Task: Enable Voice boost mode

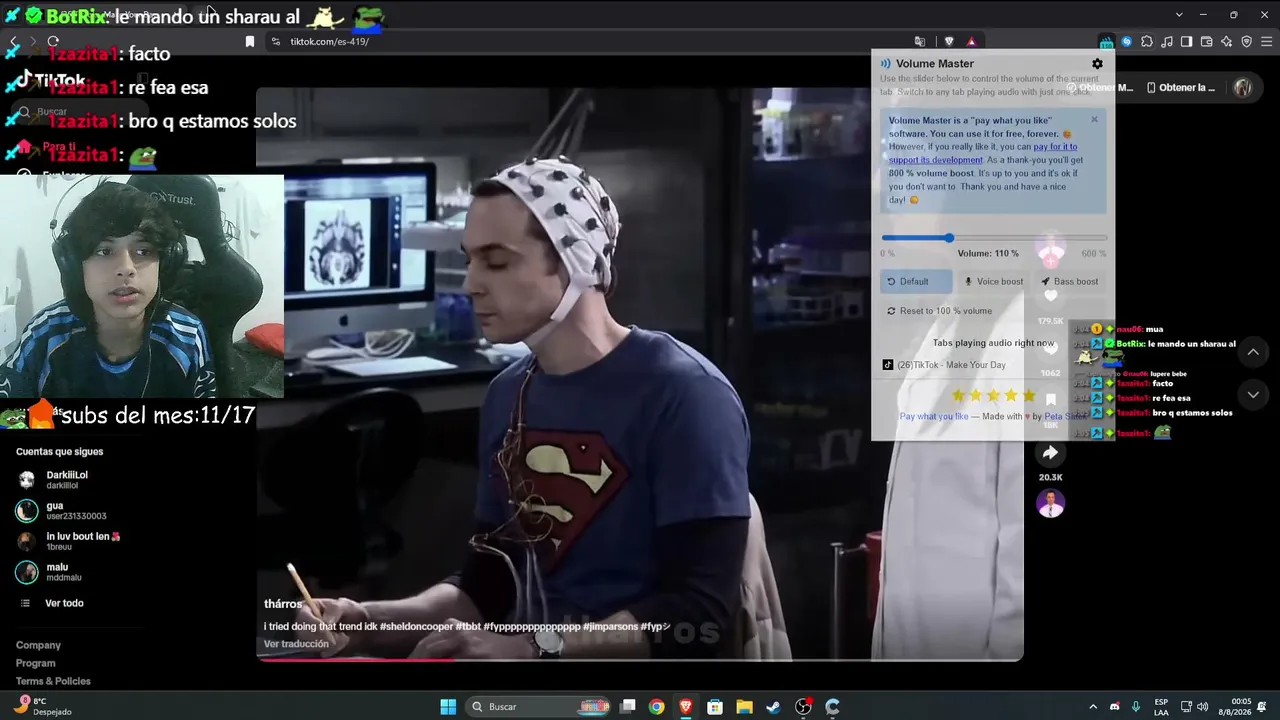Action: (993, 281)
